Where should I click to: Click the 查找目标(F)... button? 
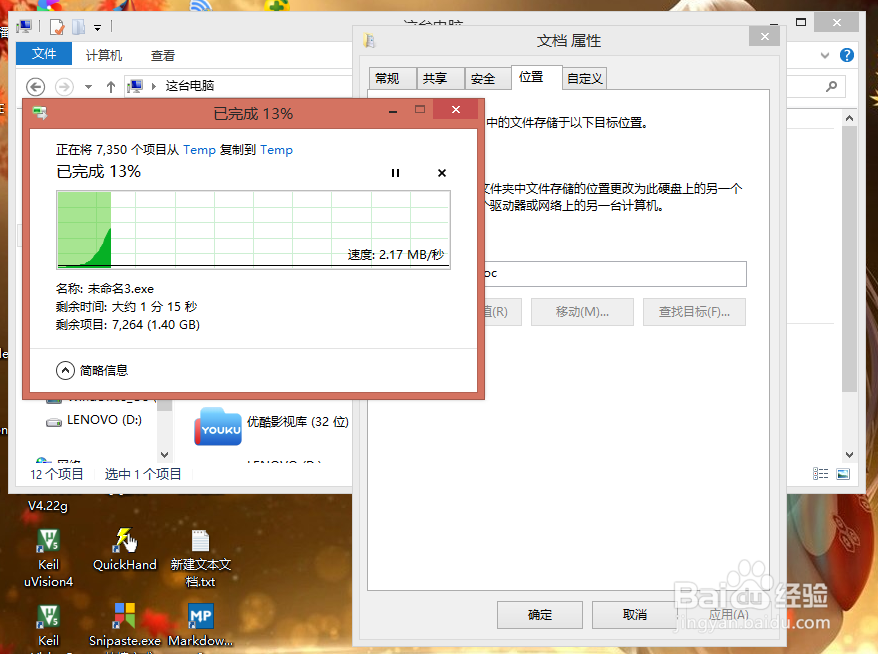pyautogui.click(x=694, y=312)
